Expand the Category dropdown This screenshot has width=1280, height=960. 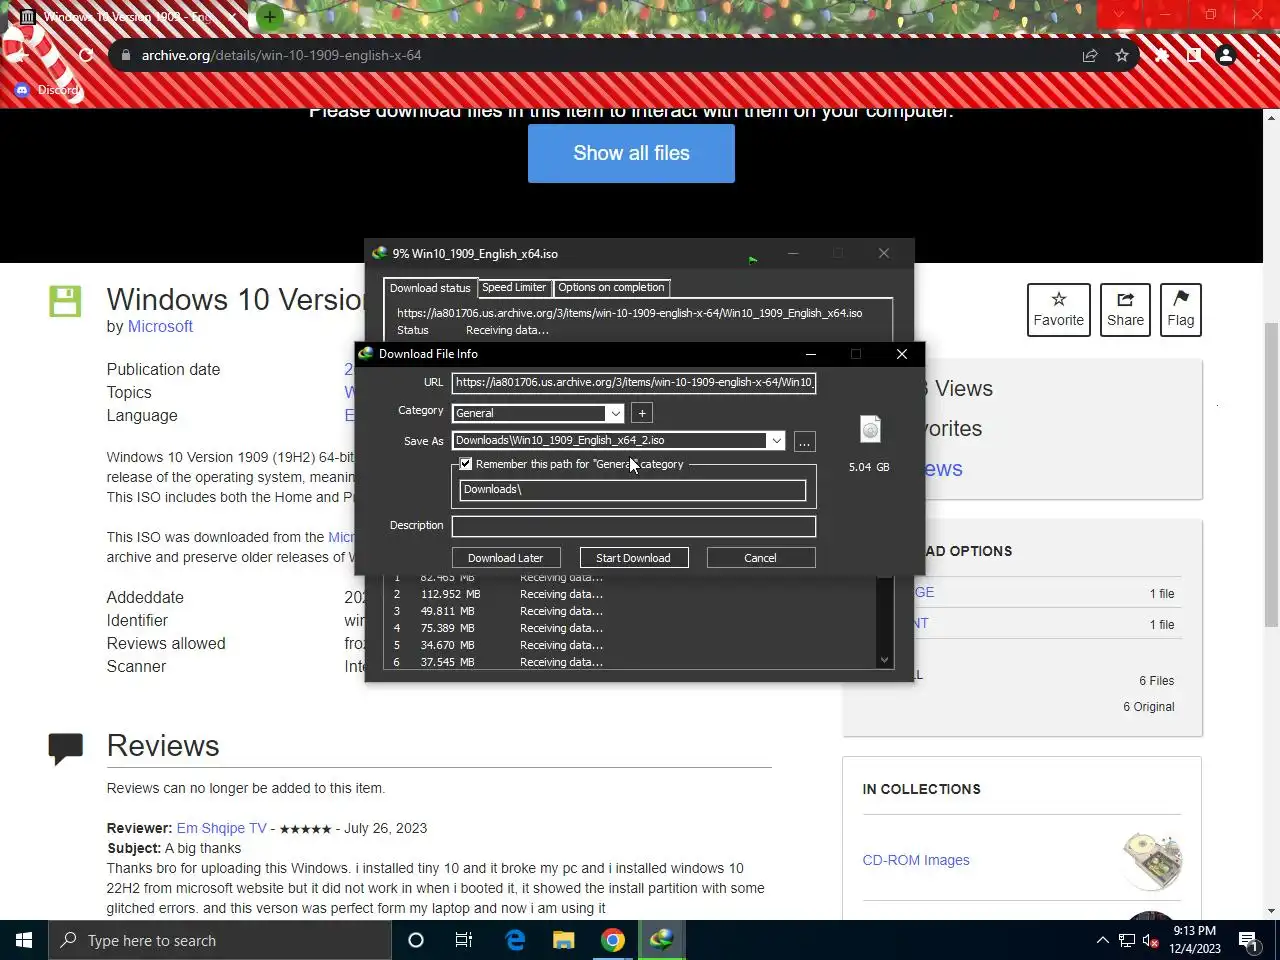coord(615,413)
